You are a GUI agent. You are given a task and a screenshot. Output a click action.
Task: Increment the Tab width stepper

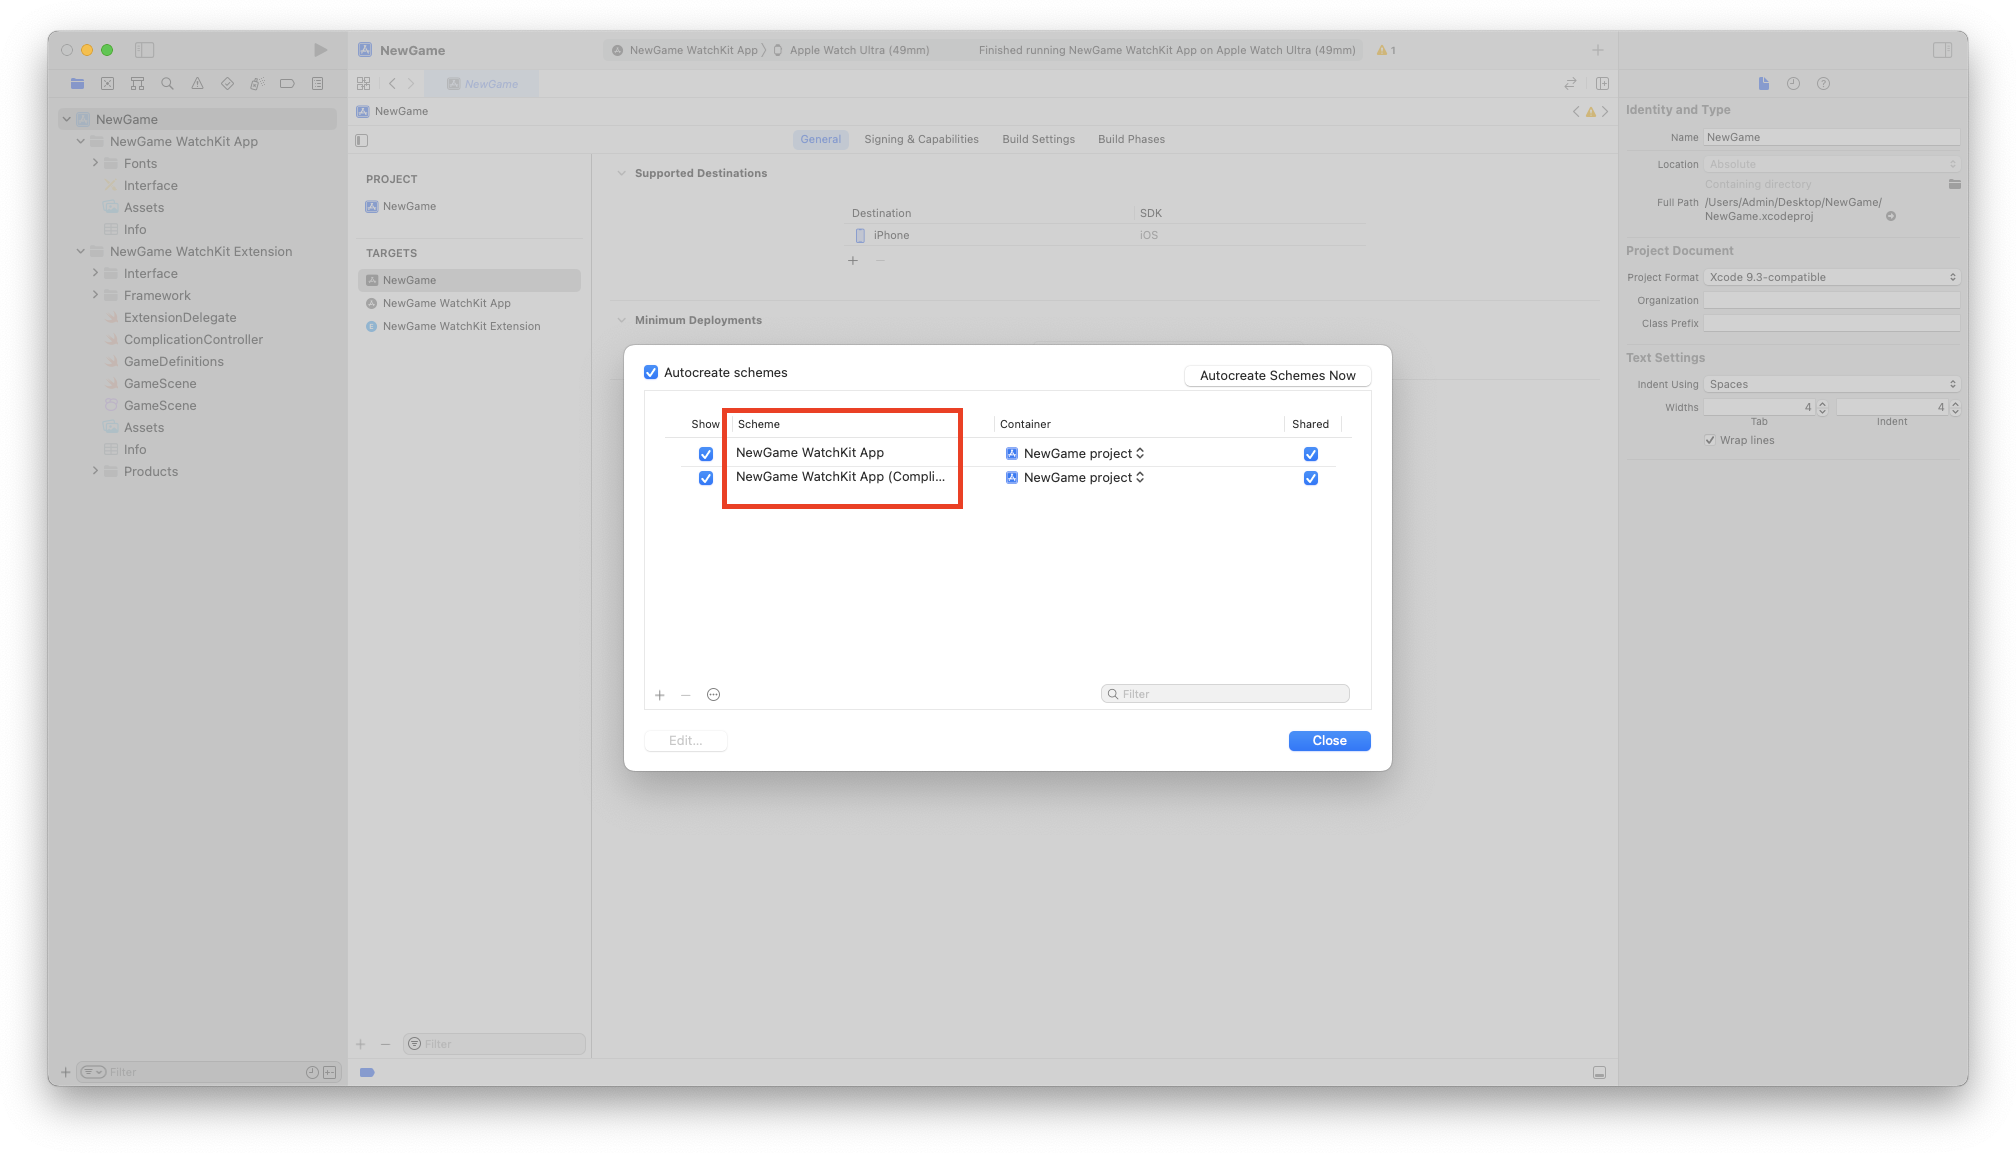(x=1822, y=403)
